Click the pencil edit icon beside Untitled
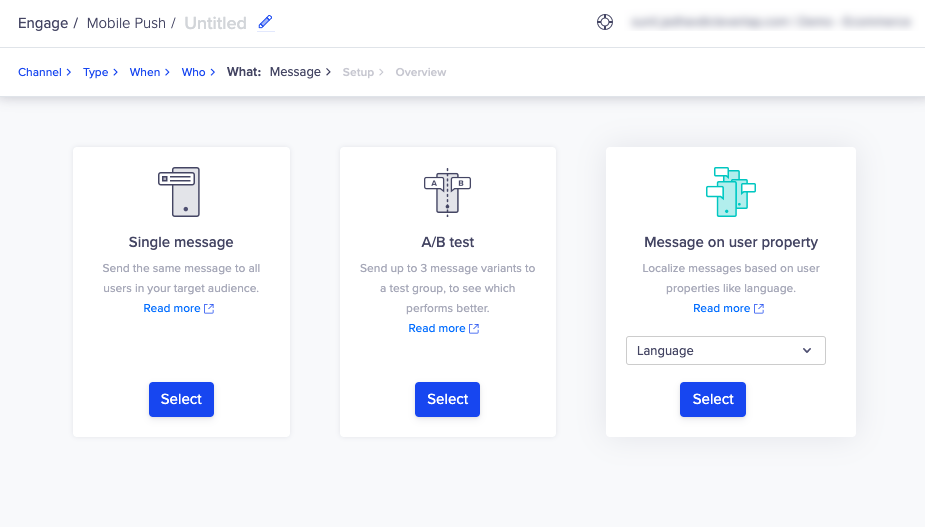925x527 pixels. [x=265, y=22]
